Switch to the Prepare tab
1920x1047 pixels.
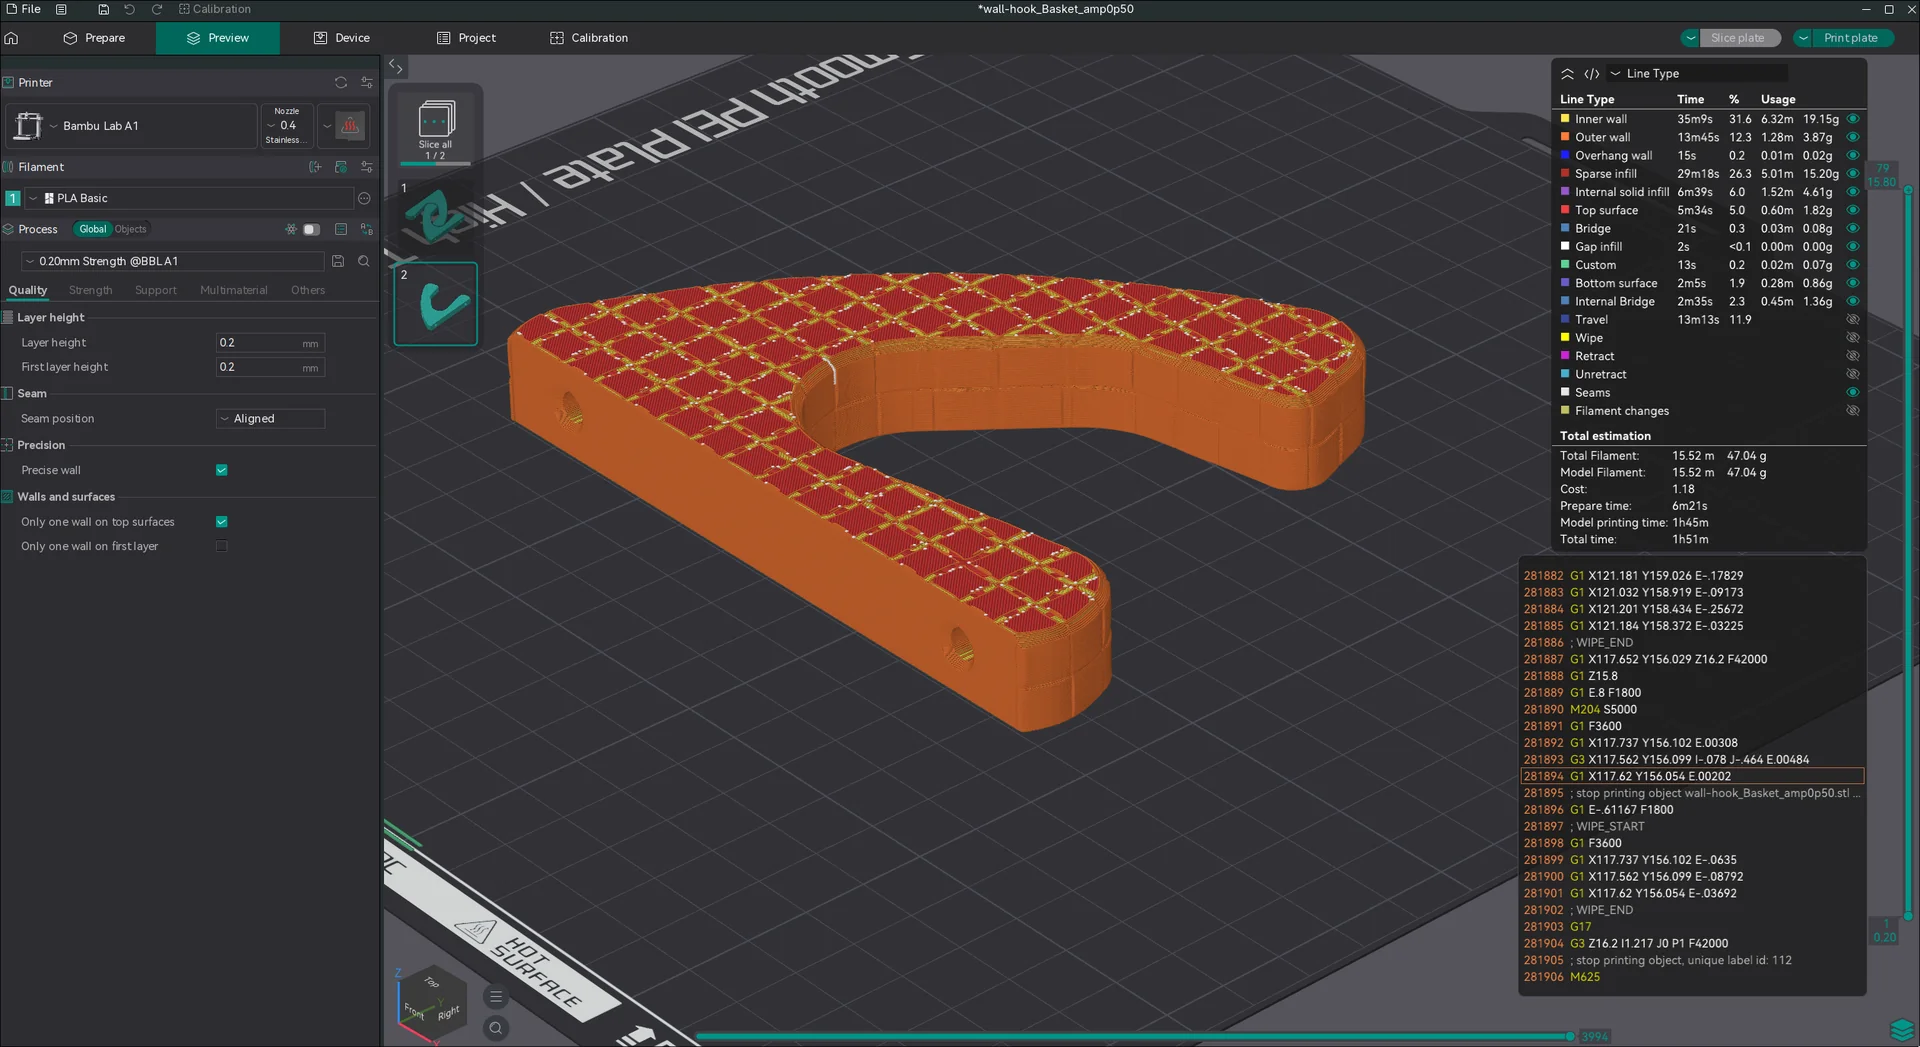point(95,38)
